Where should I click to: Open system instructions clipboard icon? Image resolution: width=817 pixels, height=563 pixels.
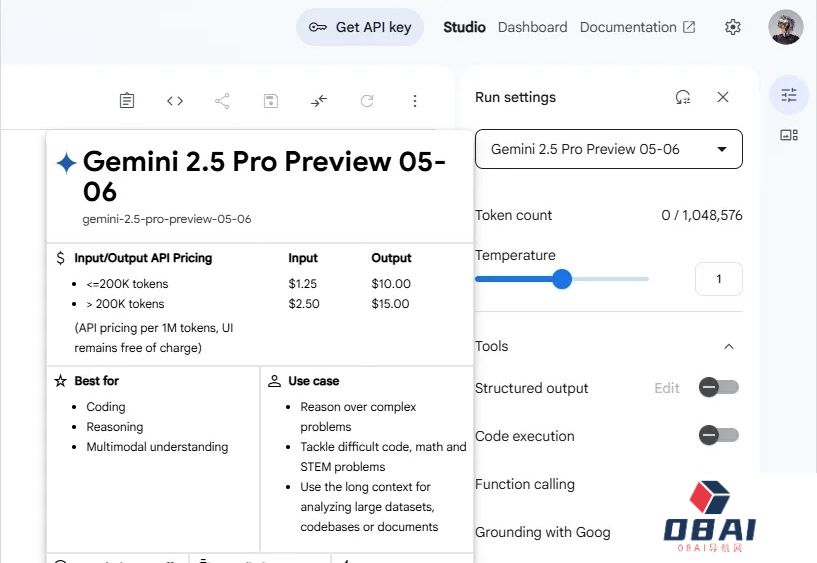point(127,101)
